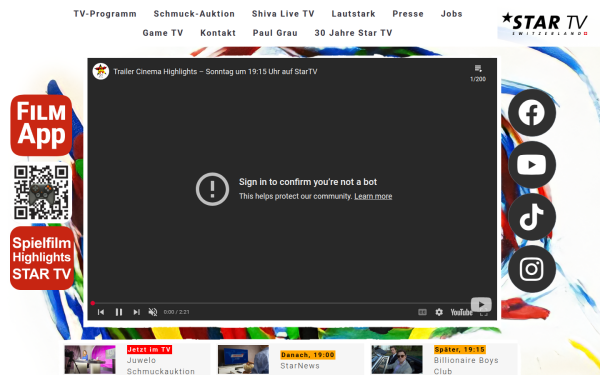
Task: Open 30 Jahre Star TV menu item
Action: click(x=354, y=33)
